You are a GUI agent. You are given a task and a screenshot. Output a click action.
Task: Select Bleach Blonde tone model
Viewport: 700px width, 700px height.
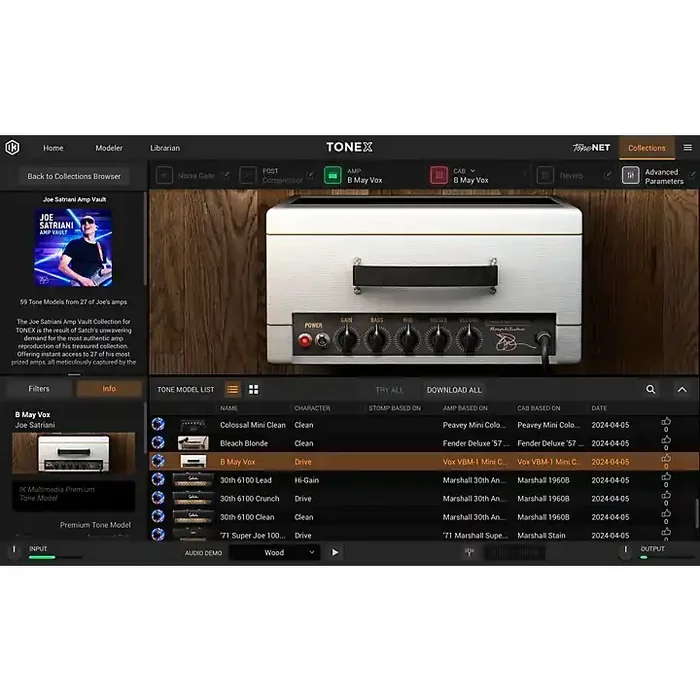coord(424,443)
